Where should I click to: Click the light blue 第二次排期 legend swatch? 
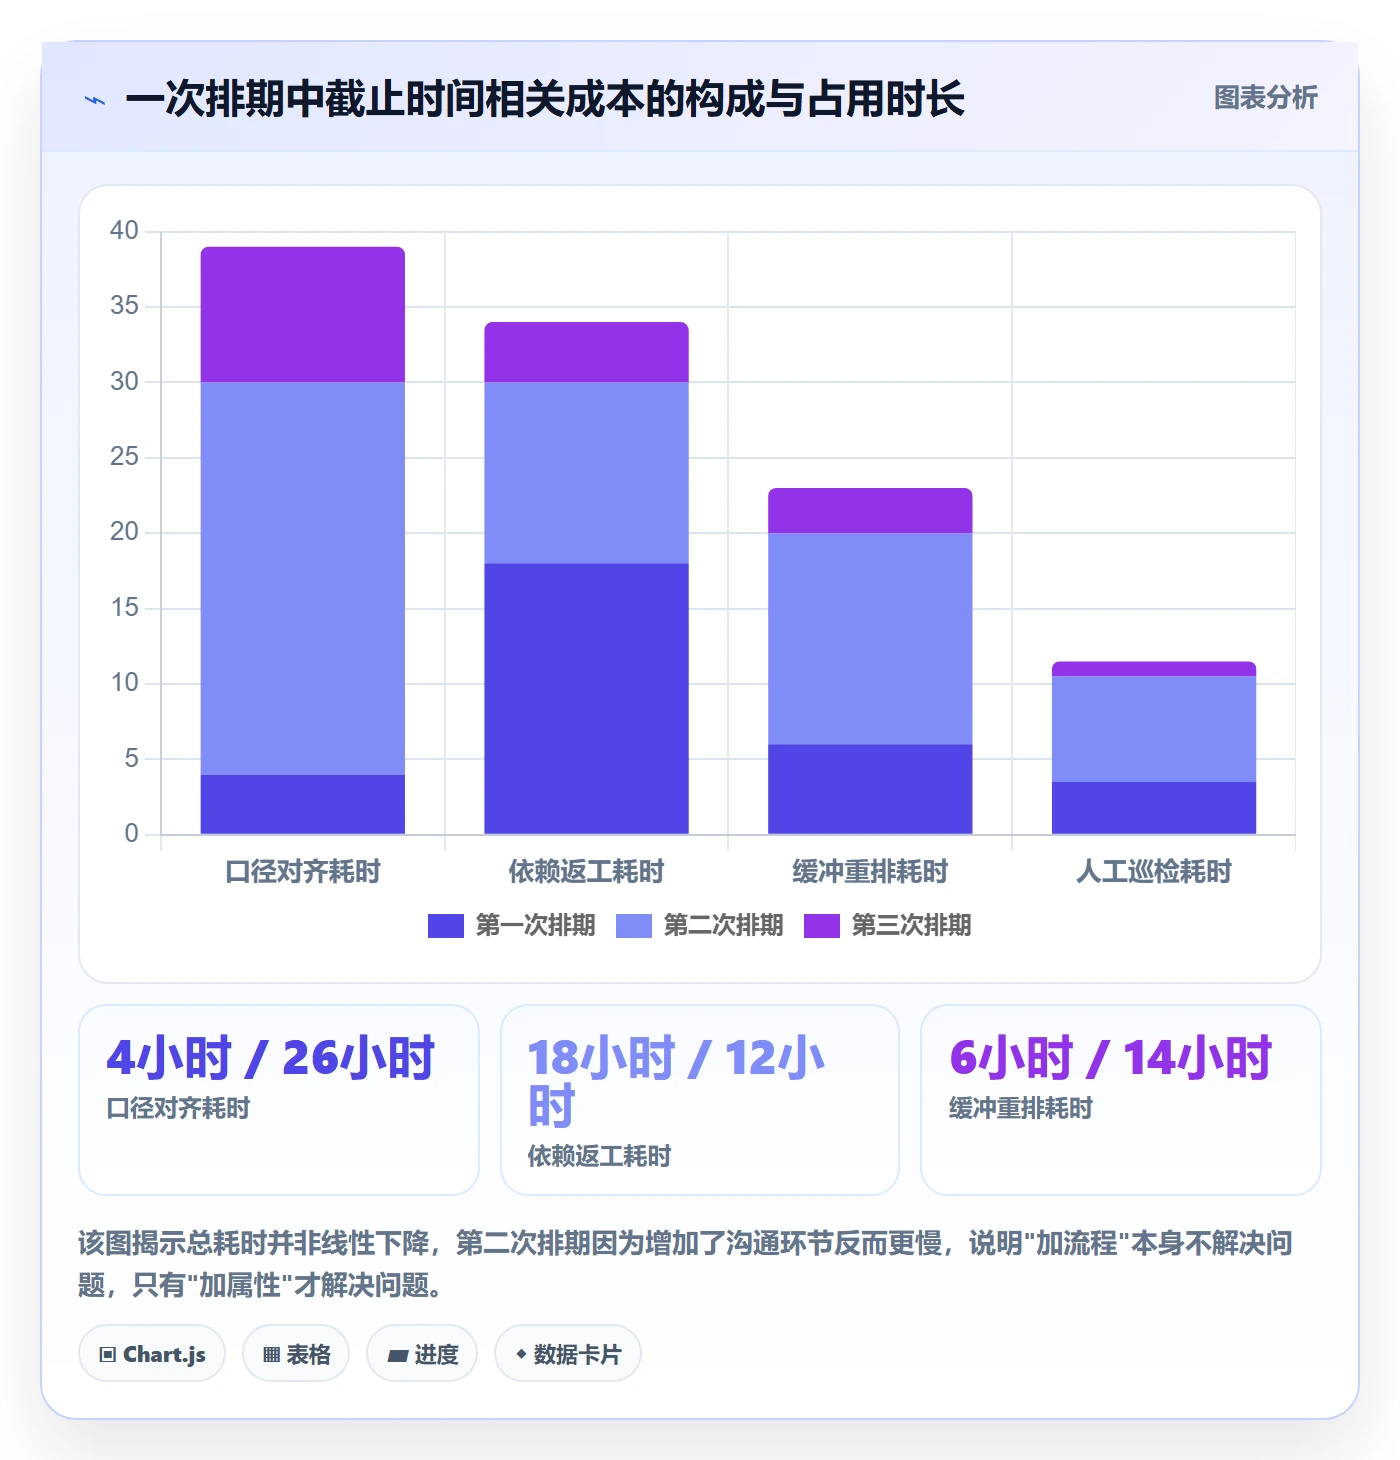[x=634, y=926]
